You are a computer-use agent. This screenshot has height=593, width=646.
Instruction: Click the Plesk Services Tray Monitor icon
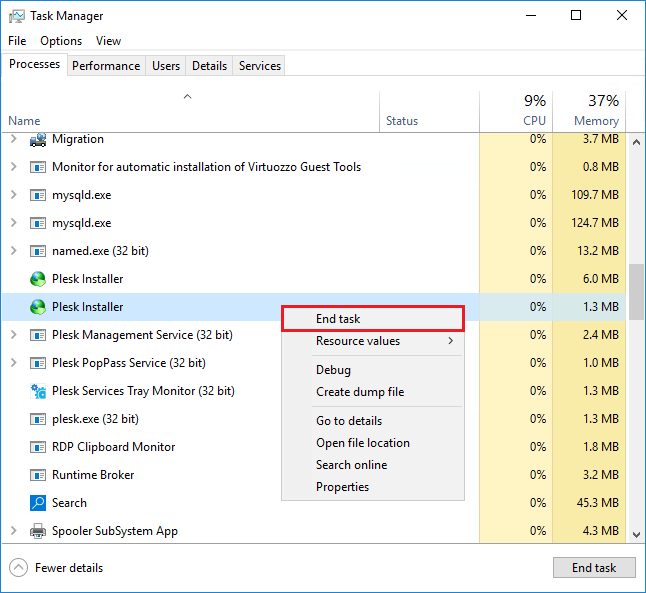tap(38, 391)
